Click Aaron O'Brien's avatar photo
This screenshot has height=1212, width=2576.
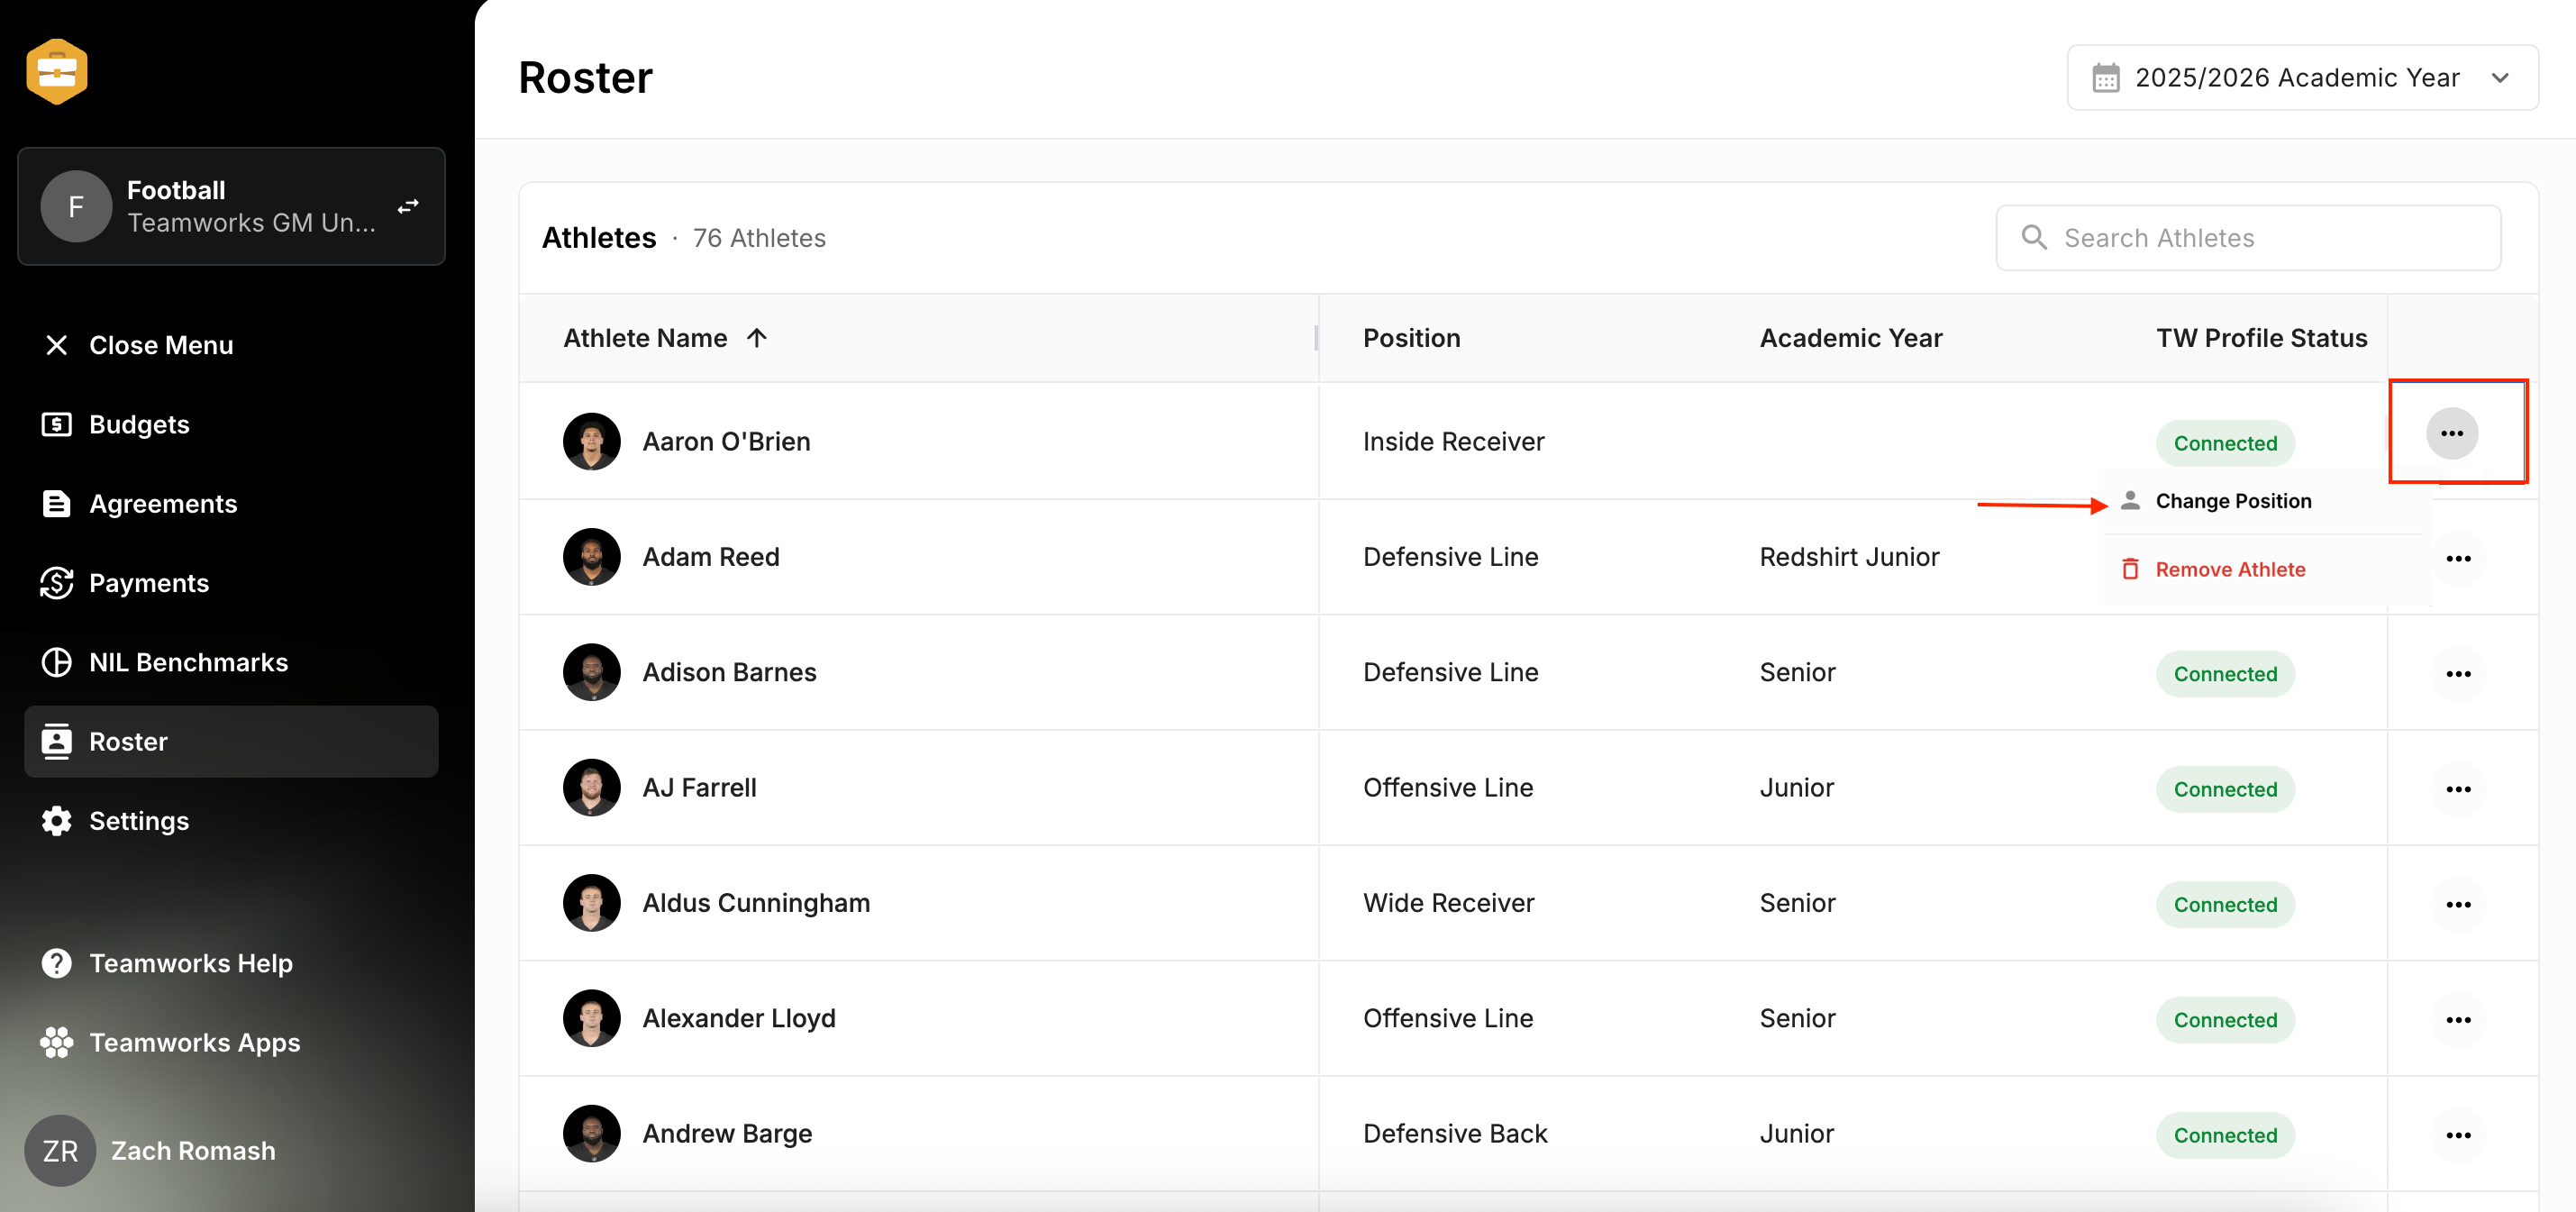[x=592, y=441]
